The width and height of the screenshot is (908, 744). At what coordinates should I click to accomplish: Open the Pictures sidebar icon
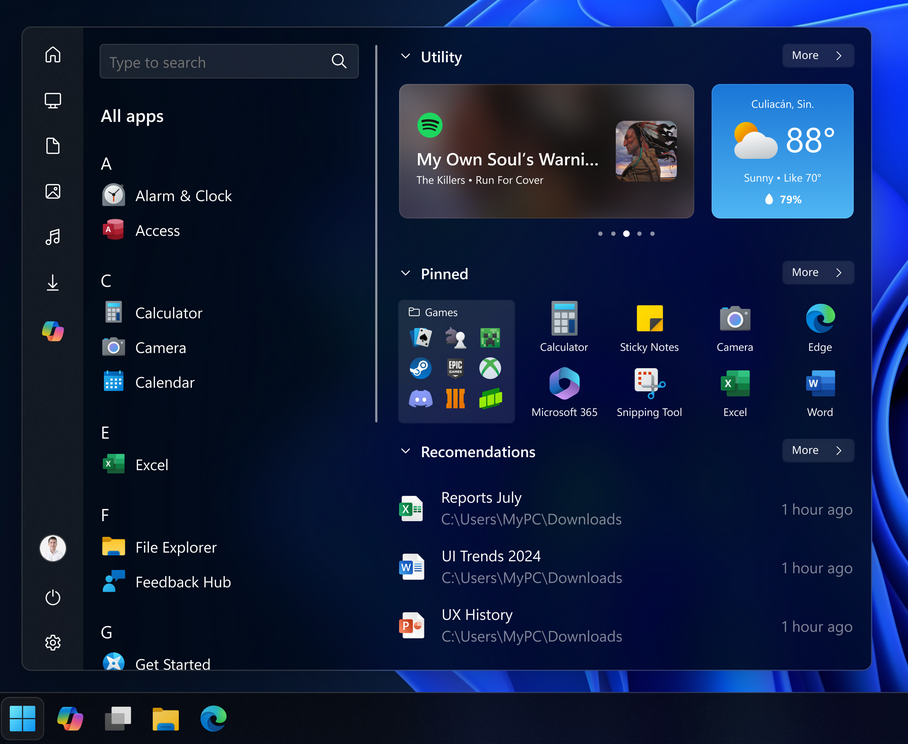53,191
